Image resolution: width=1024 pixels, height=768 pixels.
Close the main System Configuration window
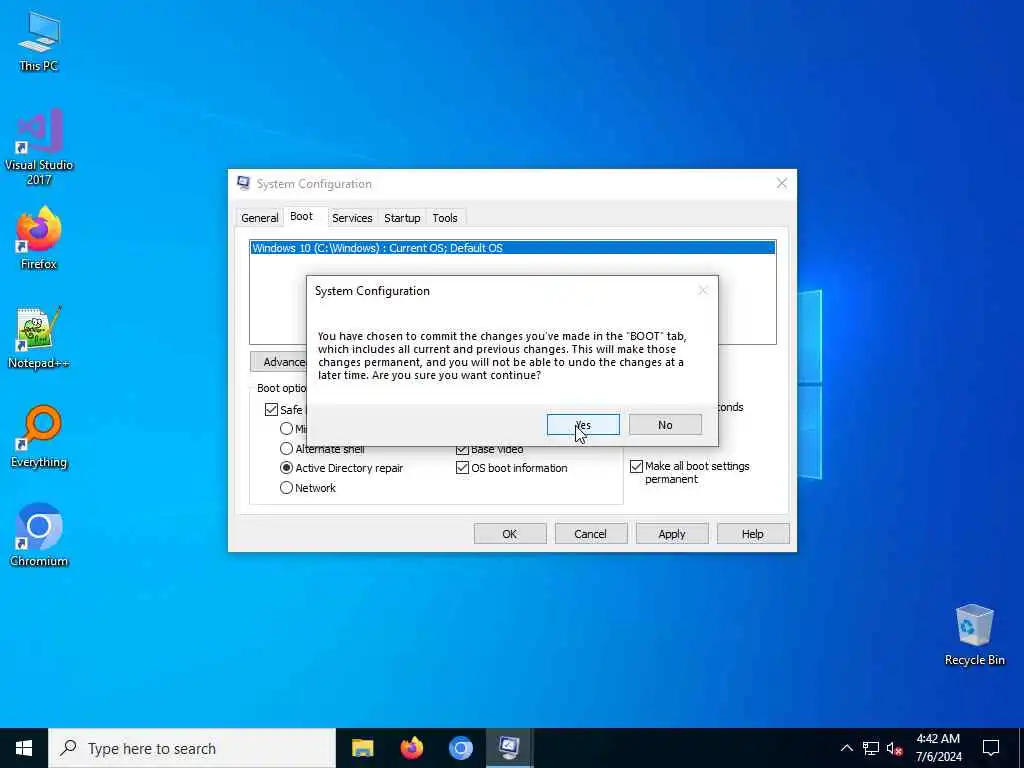click(x=781, y=184)
